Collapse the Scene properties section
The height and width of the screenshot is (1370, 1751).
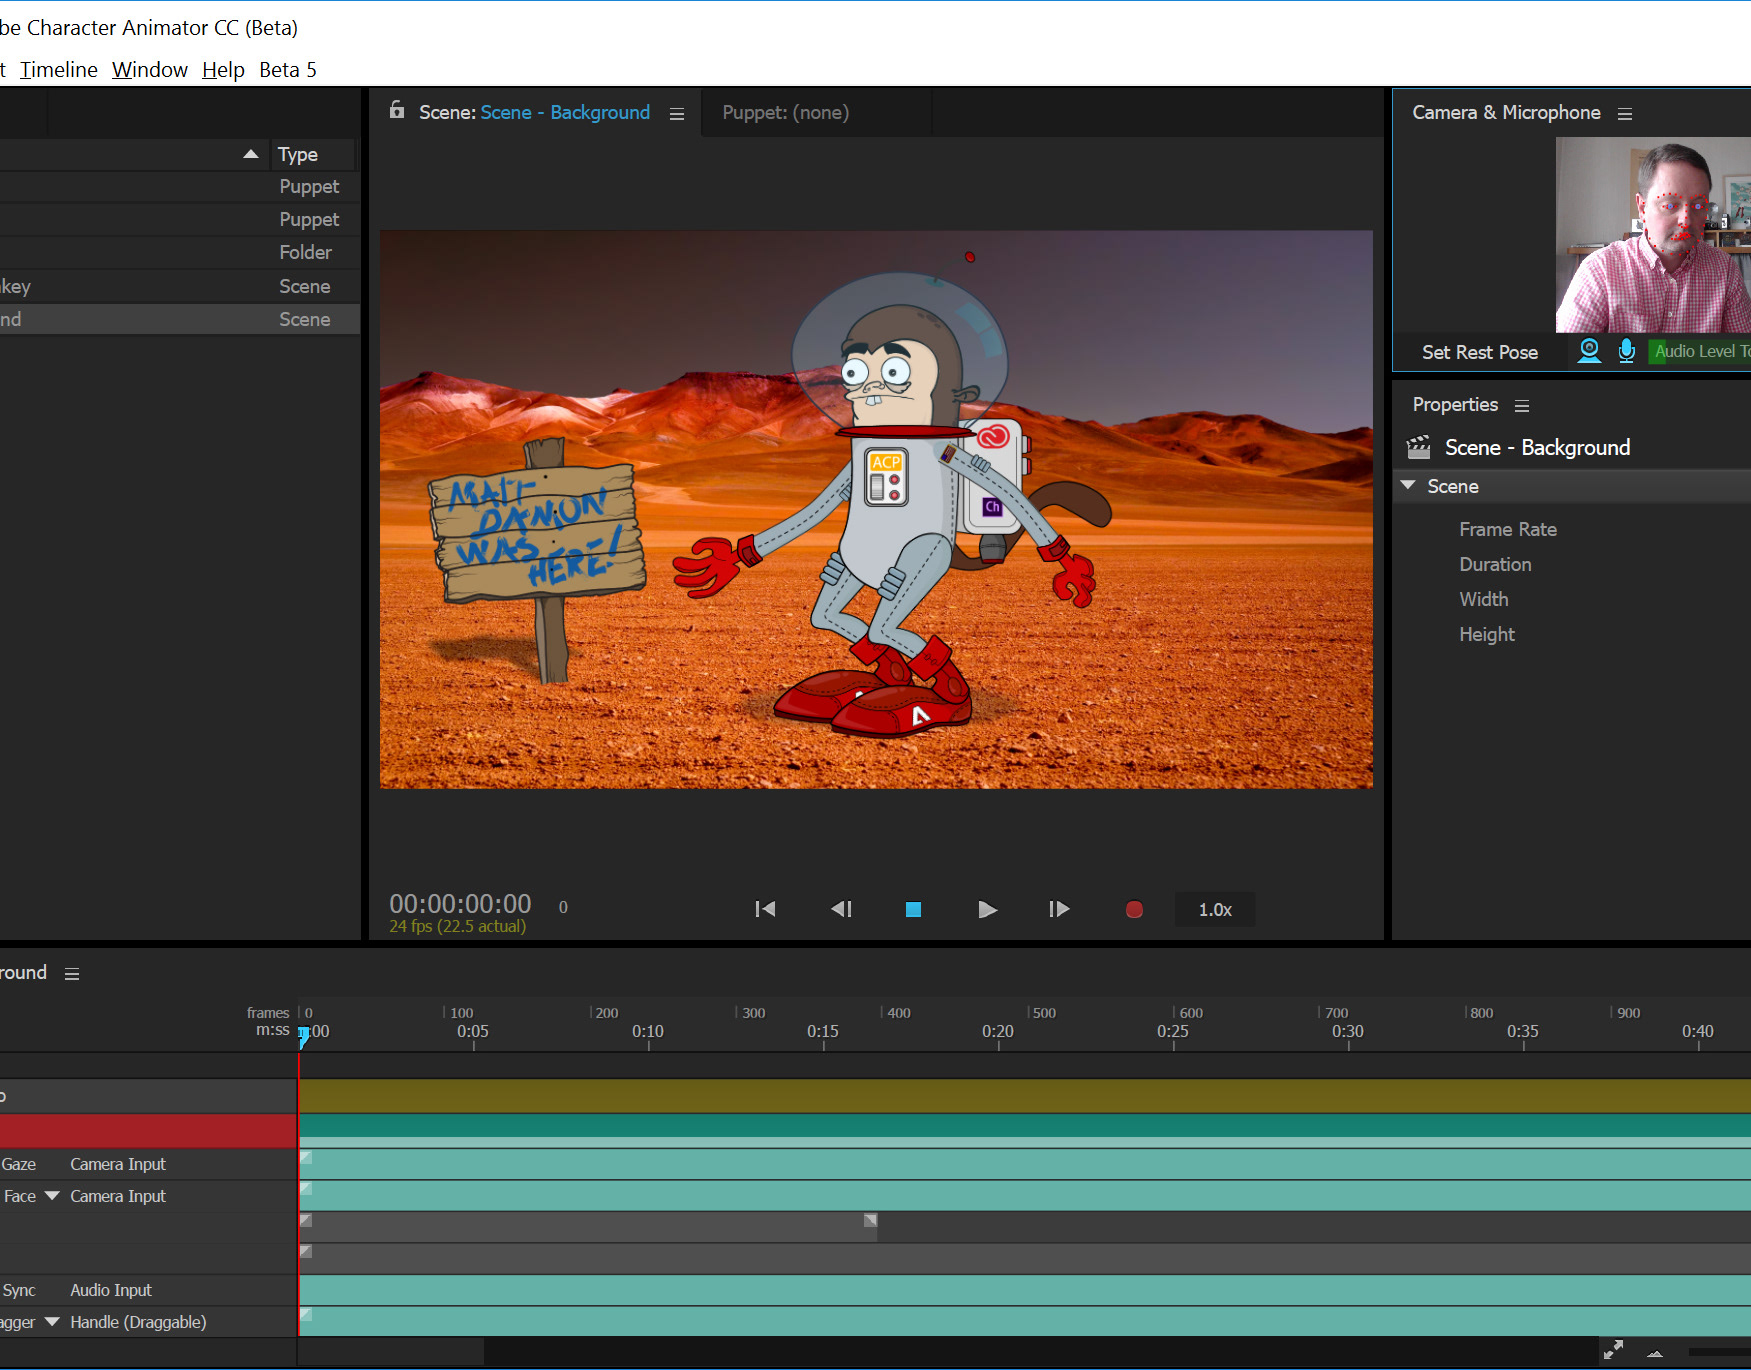(x=1408, y=486)
